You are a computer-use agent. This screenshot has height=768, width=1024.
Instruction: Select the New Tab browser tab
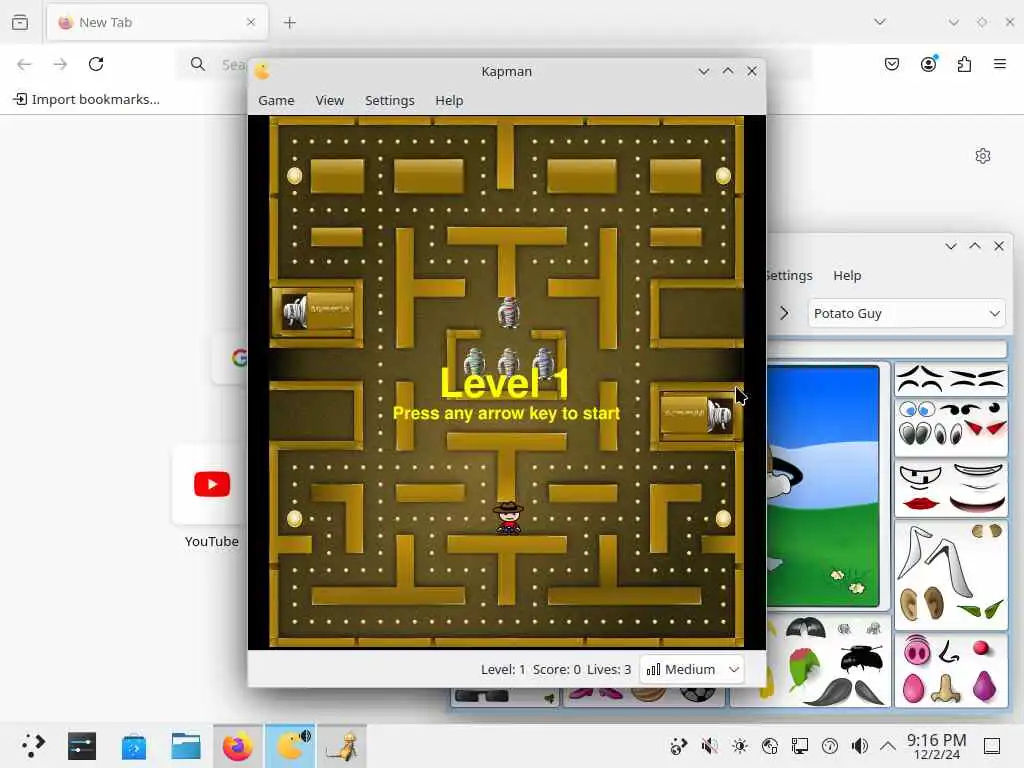[x=157, y=22]
